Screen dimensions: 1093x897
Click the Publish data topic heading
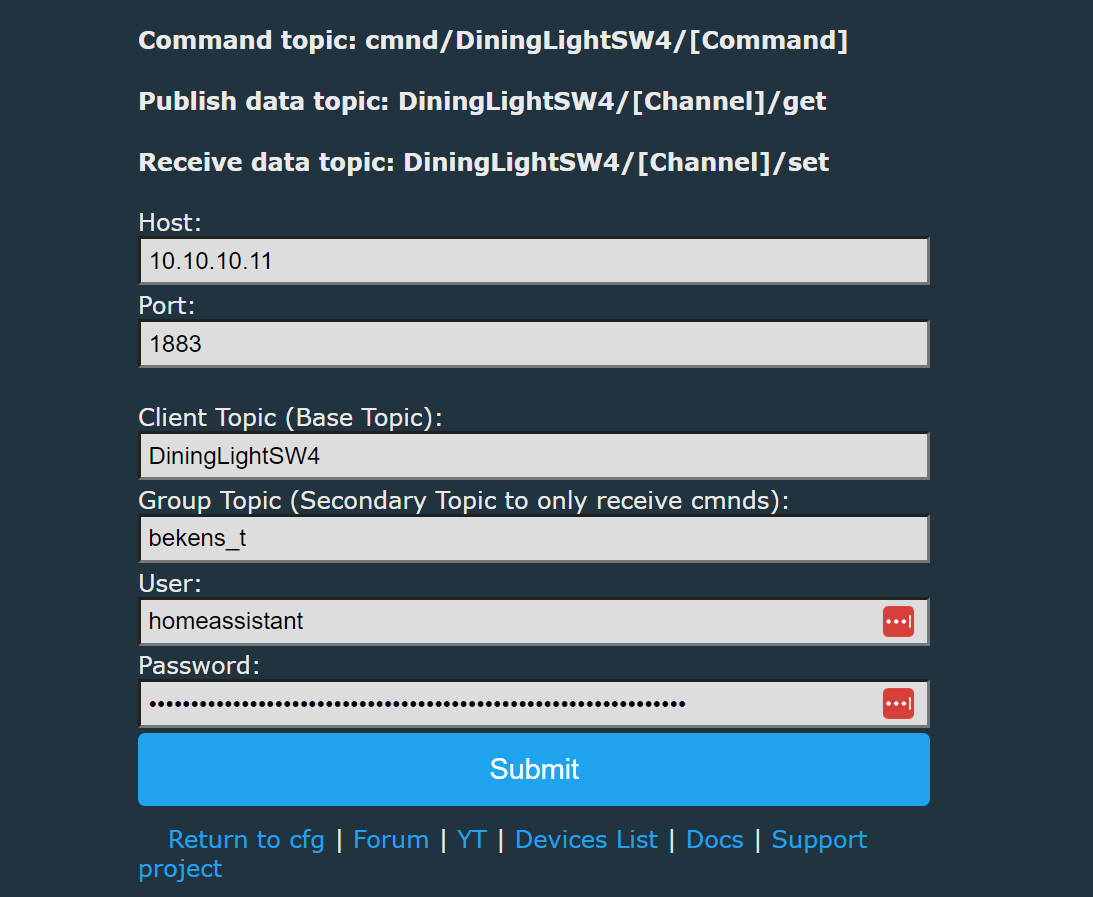coord(482,102)
